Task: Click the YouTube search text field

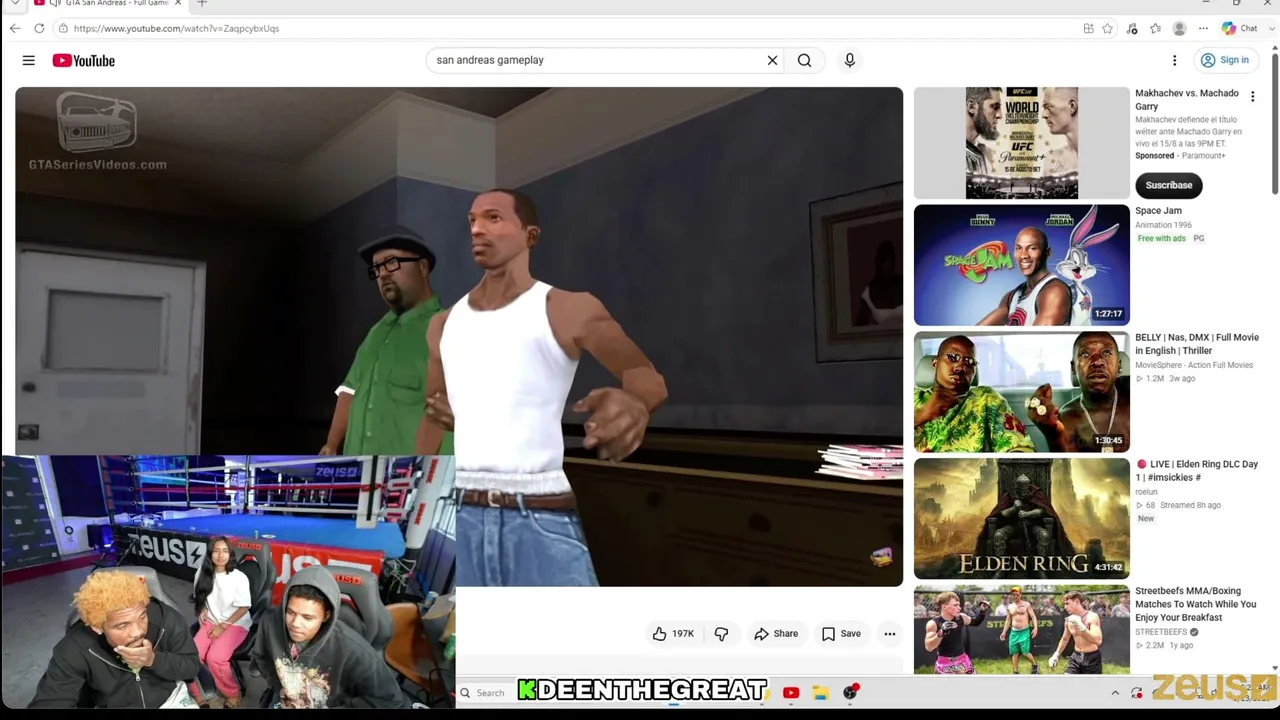Action: click(x=595, y=60)
